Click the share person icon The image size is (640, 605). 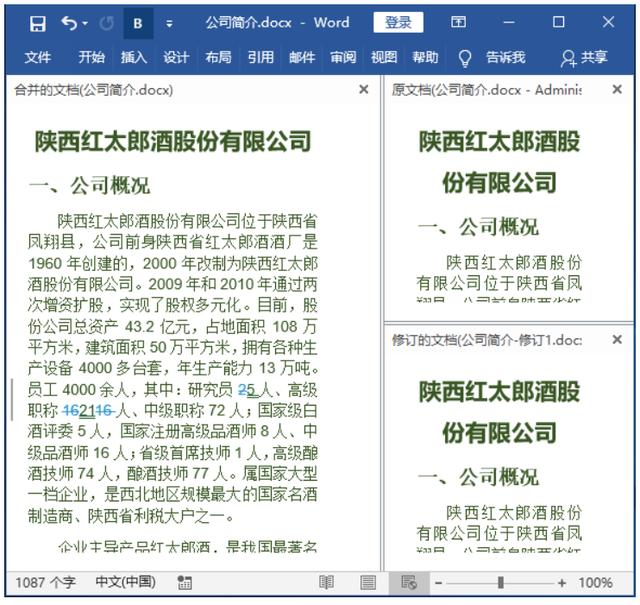[x=568, y=58]
